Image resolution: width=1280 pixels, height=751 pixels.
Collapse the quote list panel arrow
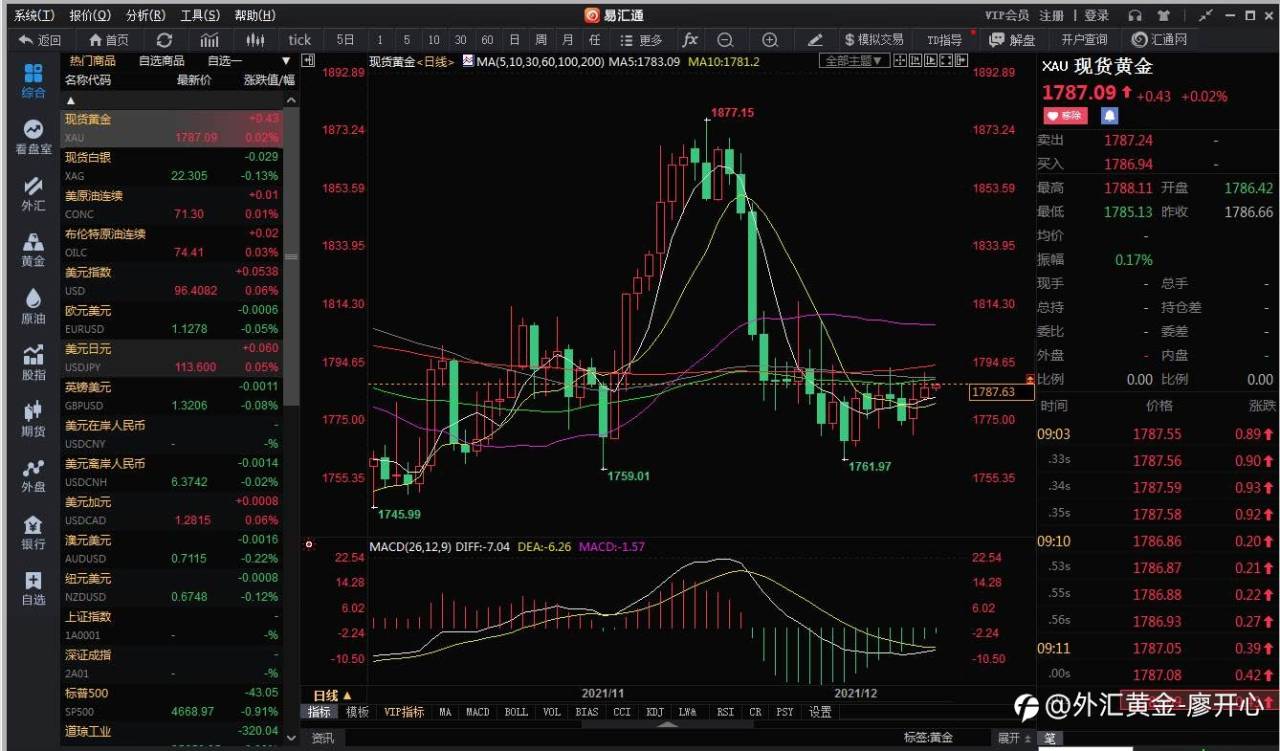pos(309,61)
